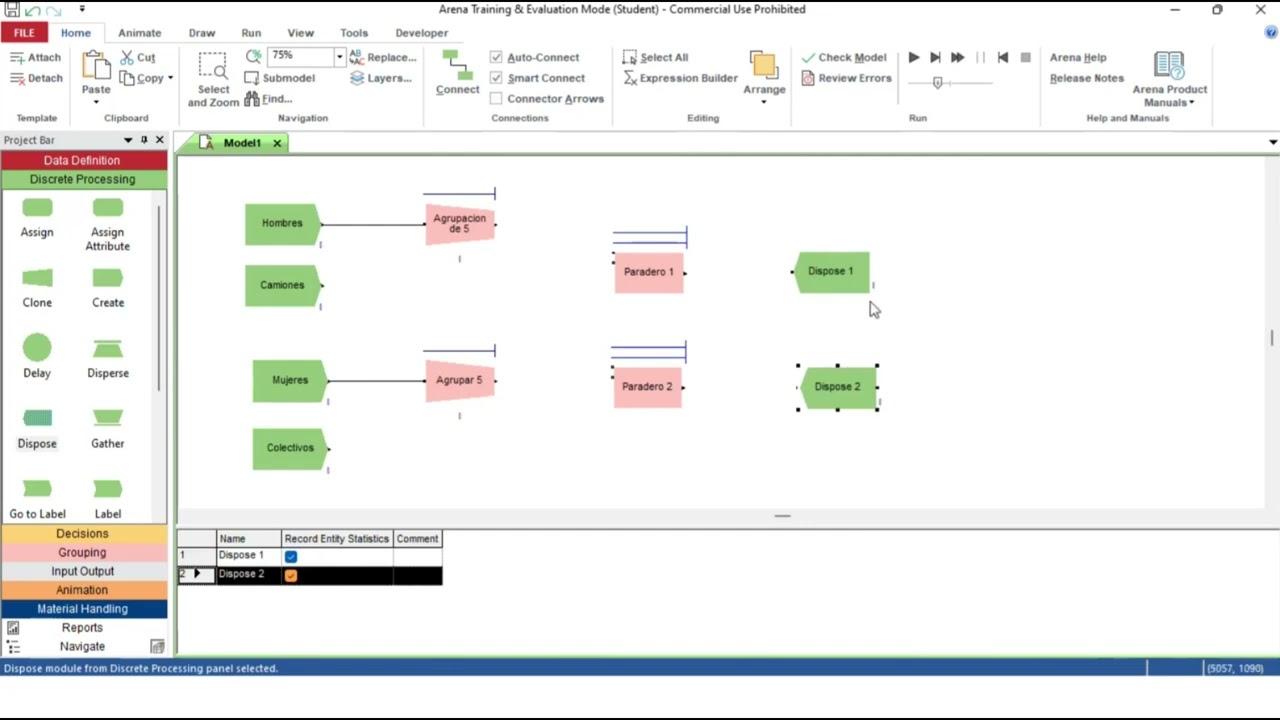This screenshot has height=720, width=1280.
Task: Select the Gather module icon
Action: point(107,418)
